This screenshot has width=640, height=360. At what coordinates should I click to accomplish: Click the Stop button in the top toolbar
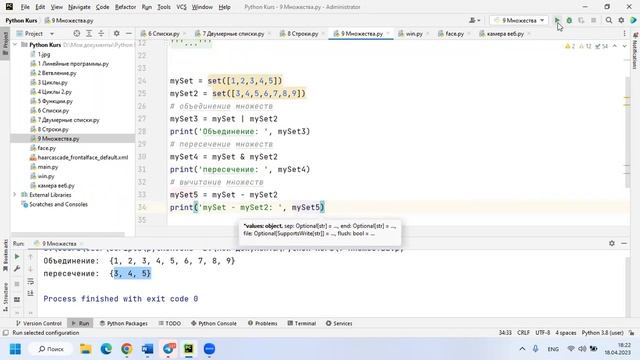click(x=593, y=20)
